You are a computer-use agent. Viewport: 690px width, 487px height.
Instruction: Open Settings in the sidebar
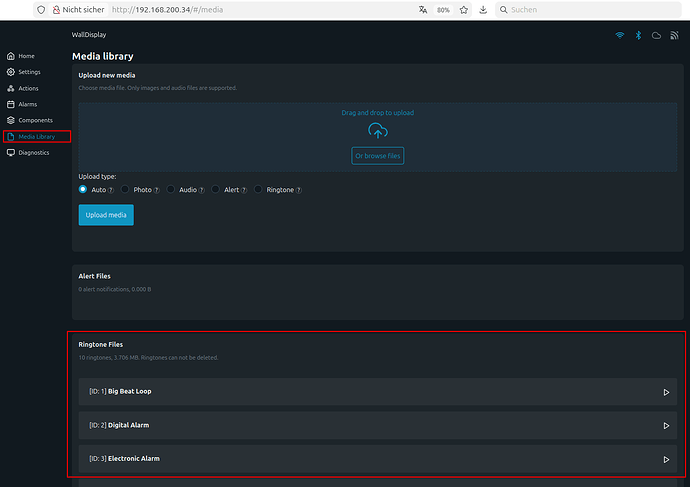(x=24, y=72)
